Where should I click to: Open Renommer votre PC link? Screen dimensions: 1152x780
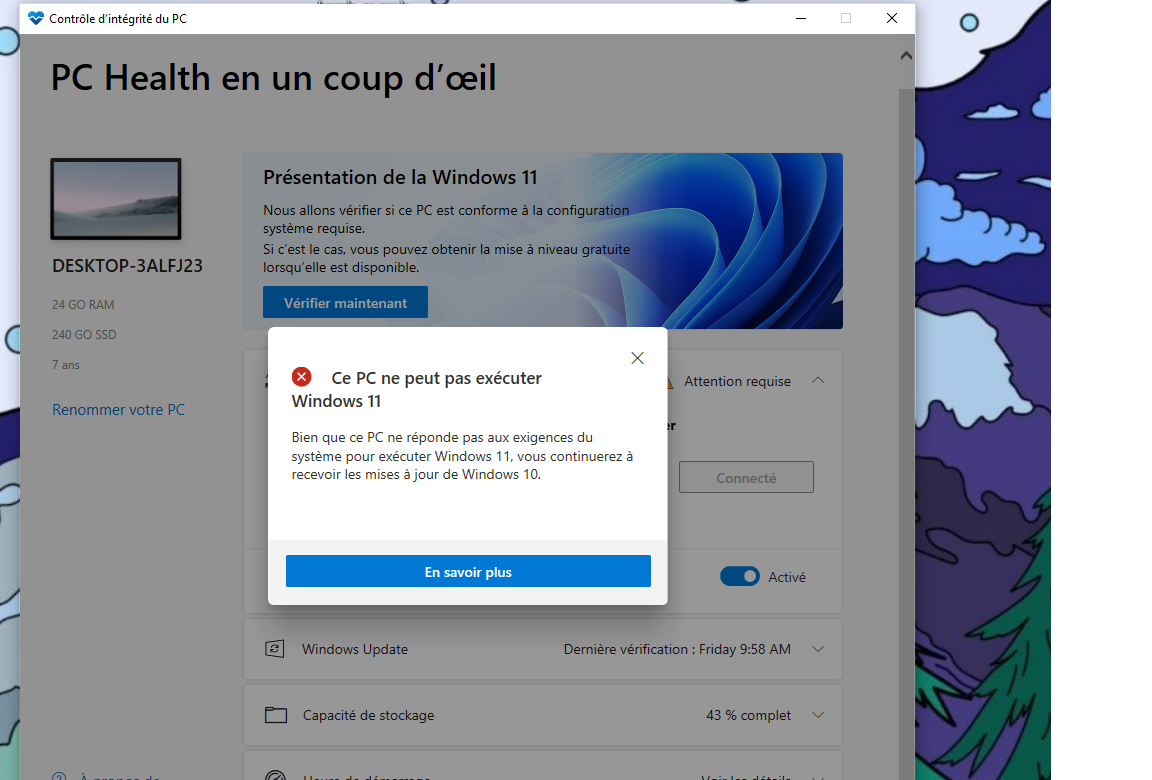click(x=118, y=410)
